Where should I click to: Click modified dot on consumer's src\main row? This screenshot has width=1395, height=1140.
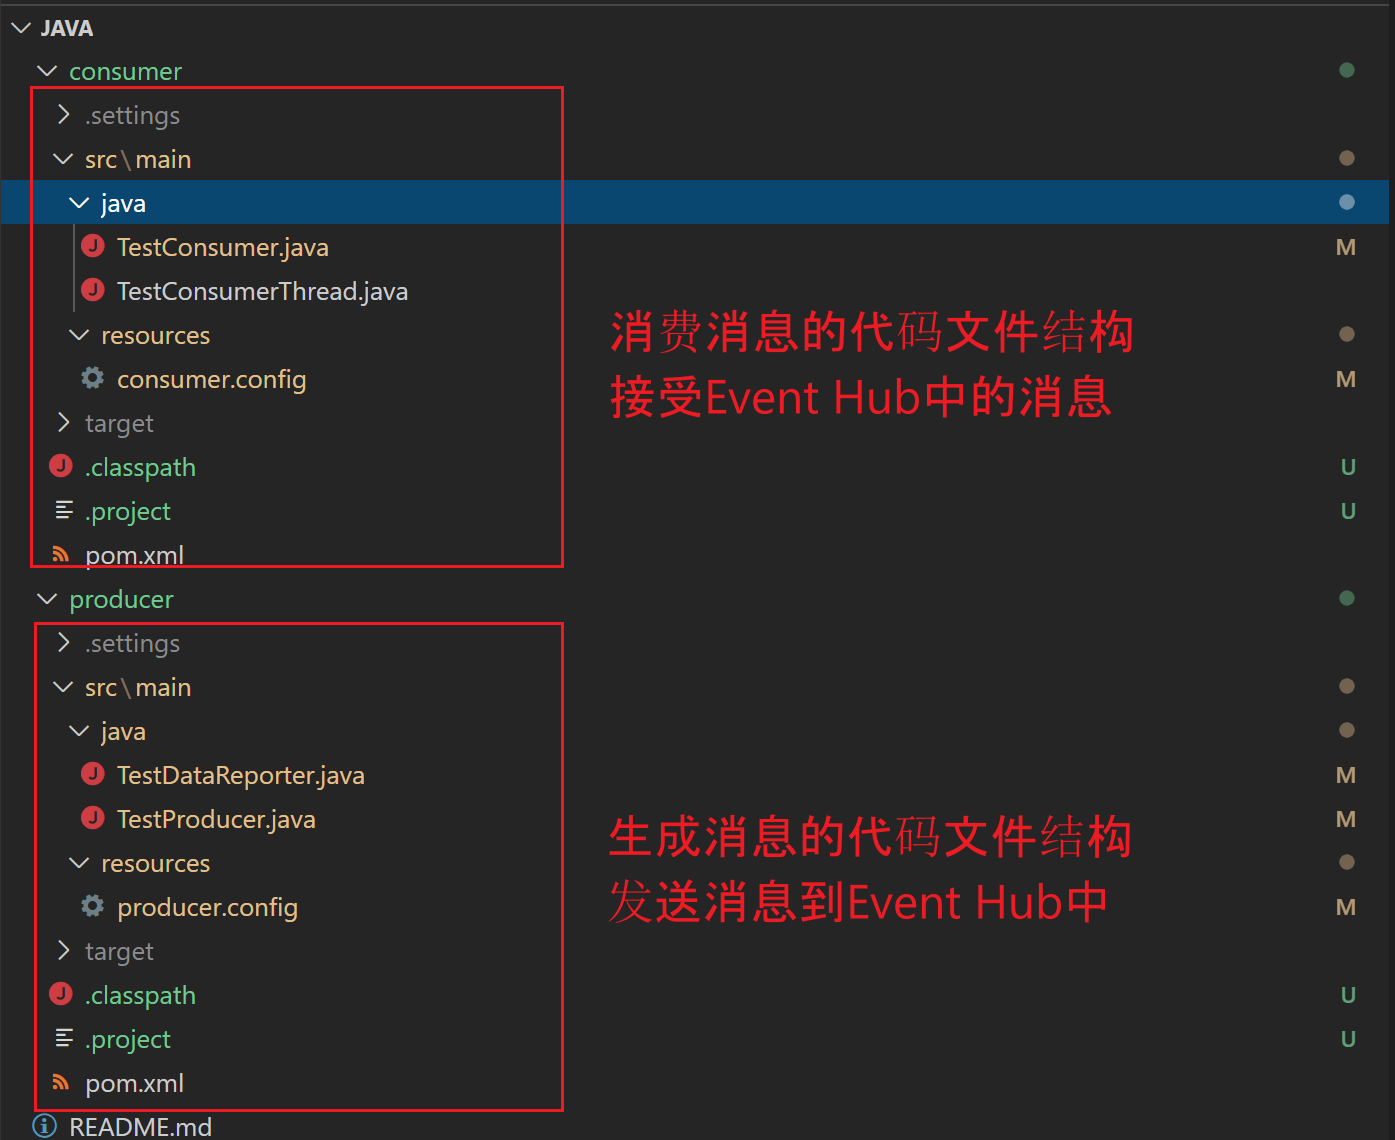click(x=1347, y=158)
